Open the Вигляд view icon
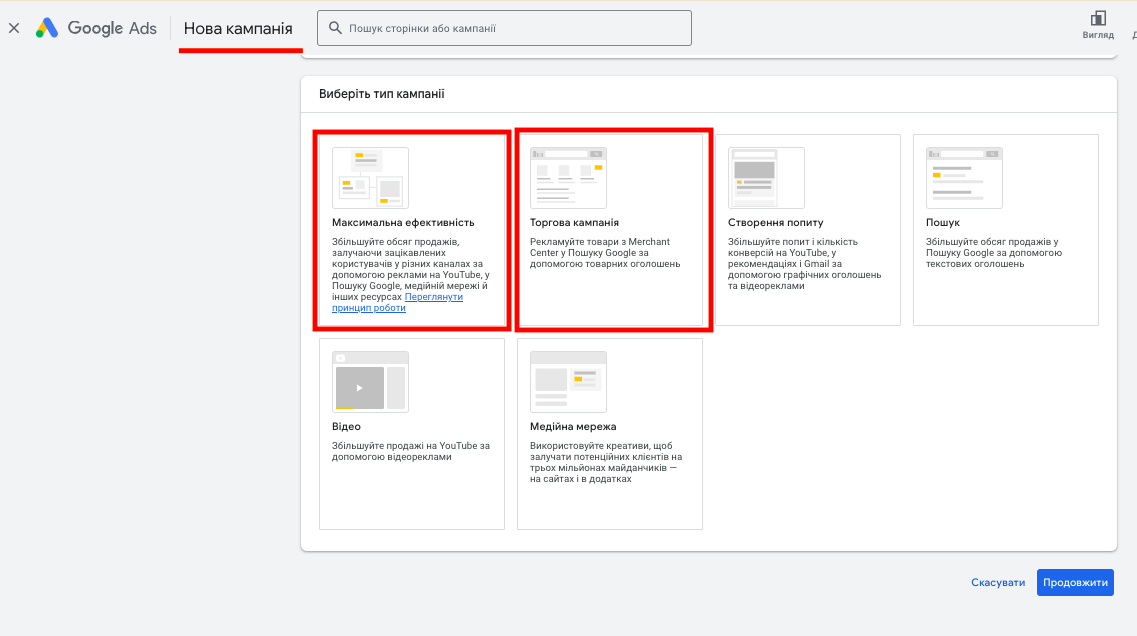Viewport: 1137px width, 636px height. click(x=1098, y=25)
